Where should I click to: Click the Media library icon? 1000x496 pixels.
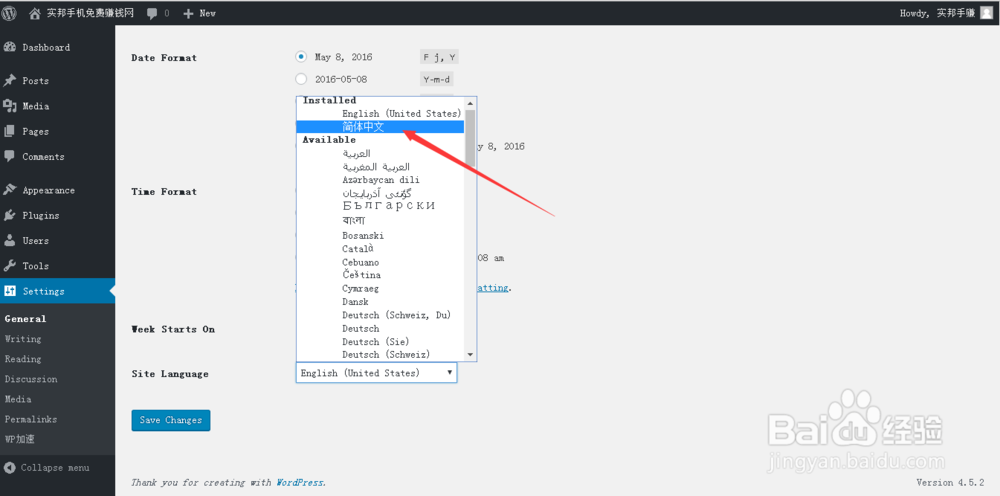click(10, 106)
